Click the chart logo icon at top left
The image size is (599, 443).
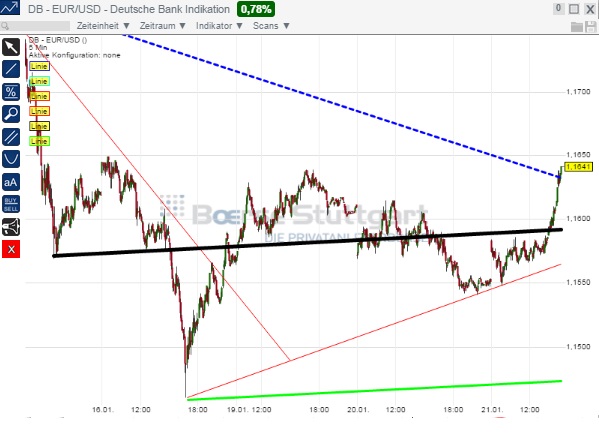10,8
